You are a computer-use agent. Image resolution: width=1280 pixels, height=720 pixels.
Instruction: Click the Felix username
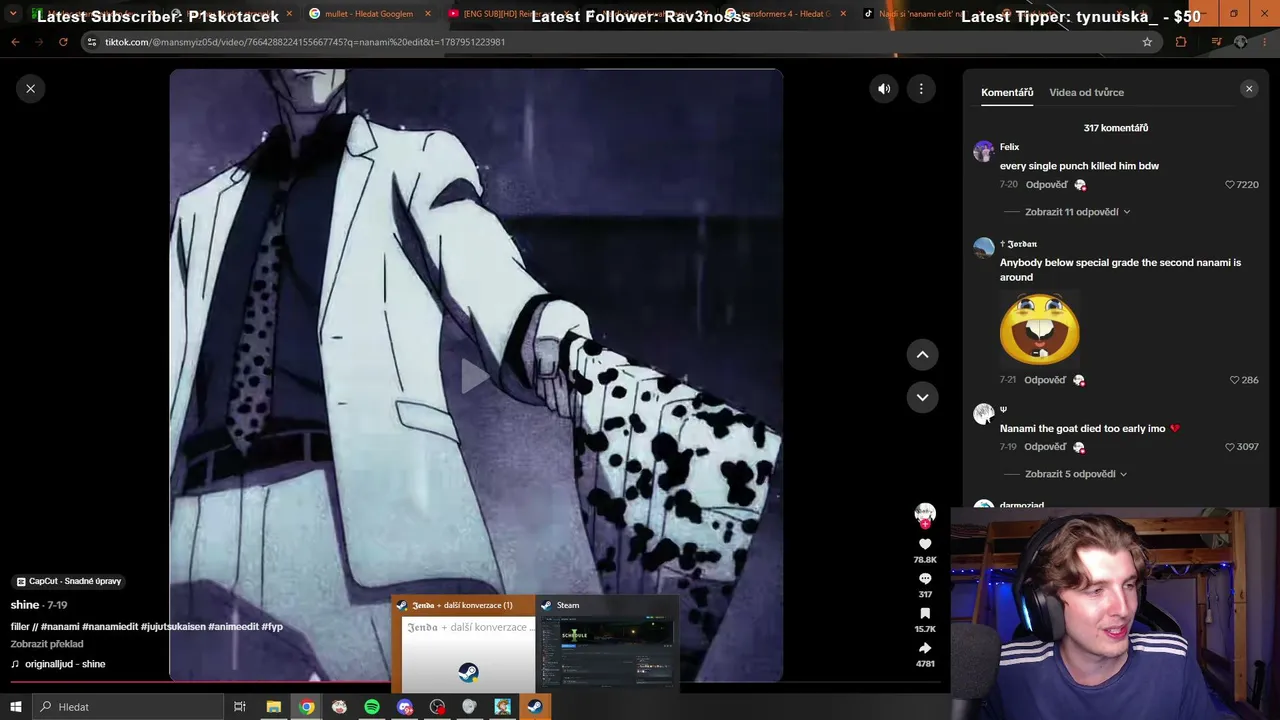[x=1009, y=147]
